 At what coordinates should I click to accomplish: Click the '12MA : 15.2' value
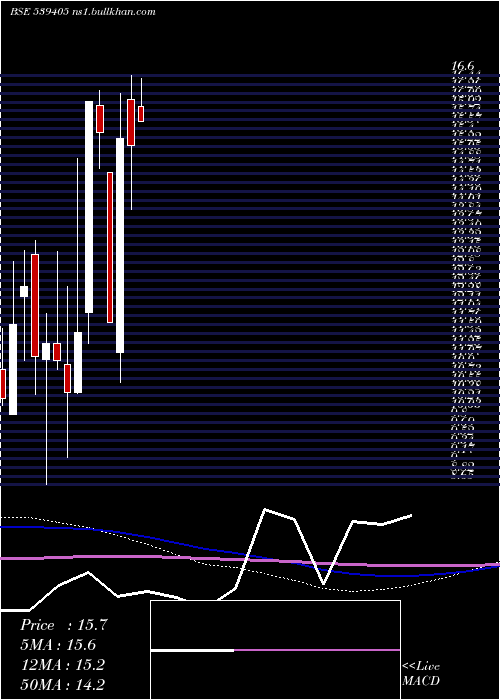pyautogui.click(x=62, y=665)
